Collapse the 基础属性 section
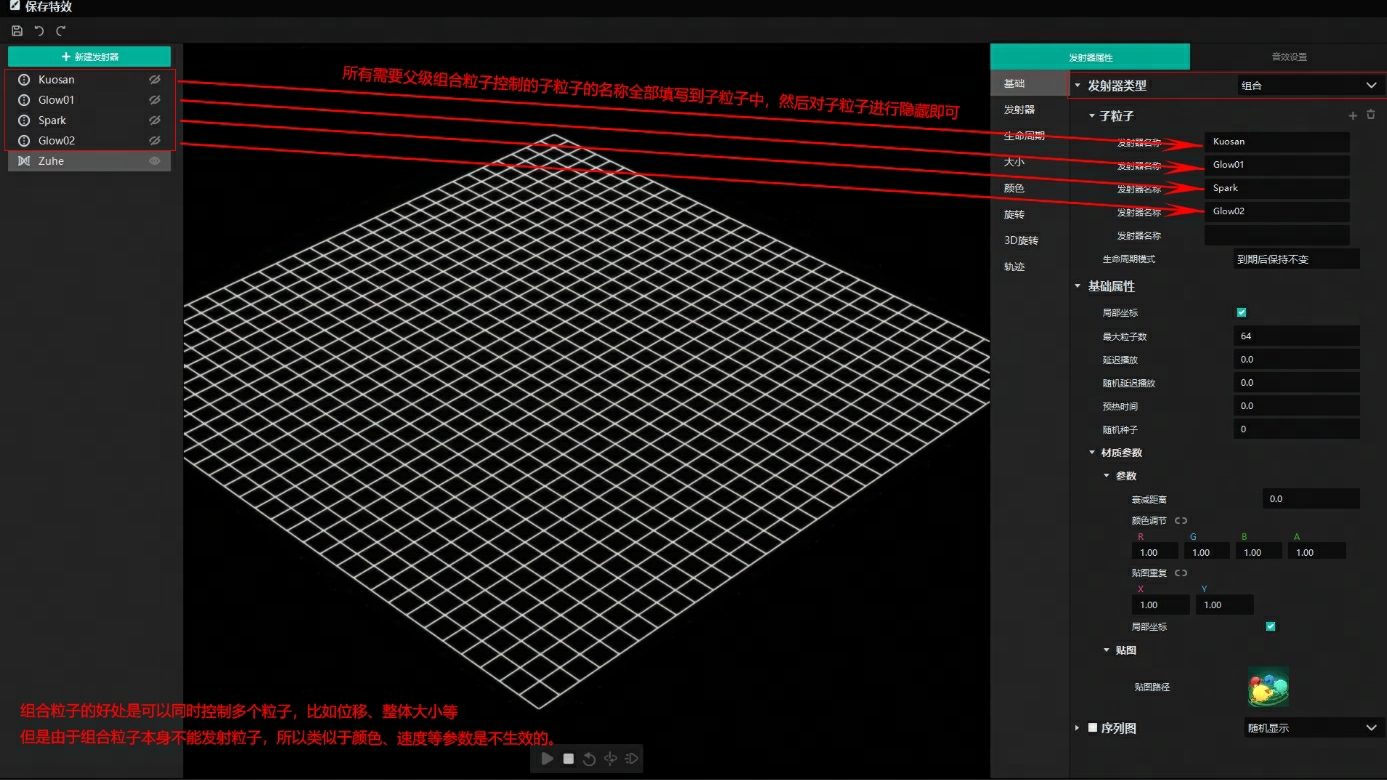This screenshot has height=780, width=1387. coord(1078,286)
